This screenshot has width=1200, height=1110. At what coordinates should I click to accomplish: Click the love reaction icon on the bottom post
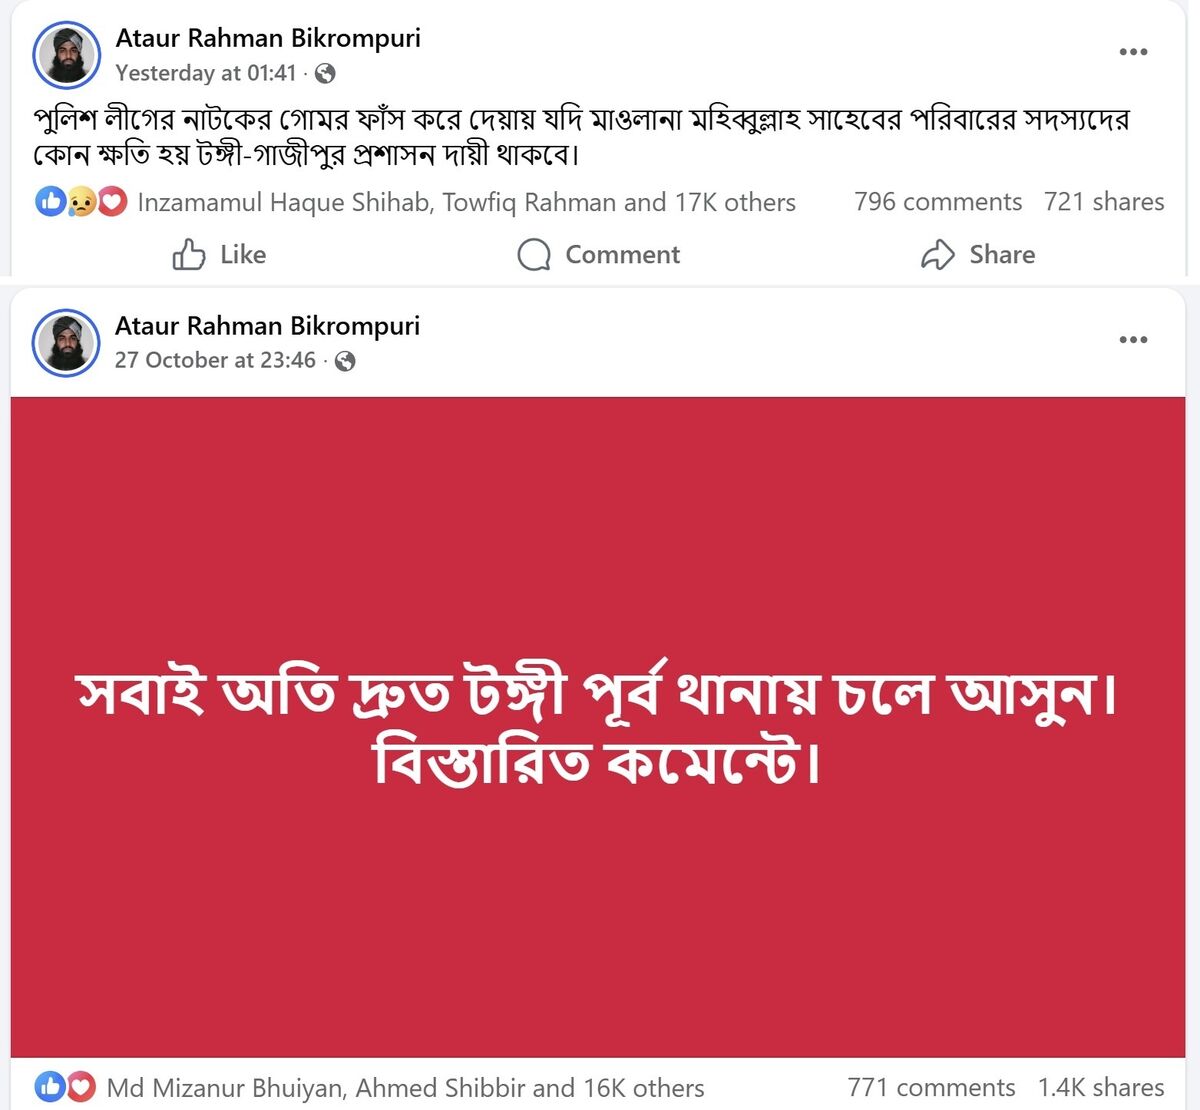pyautogui.click(x=79, y=1085)
